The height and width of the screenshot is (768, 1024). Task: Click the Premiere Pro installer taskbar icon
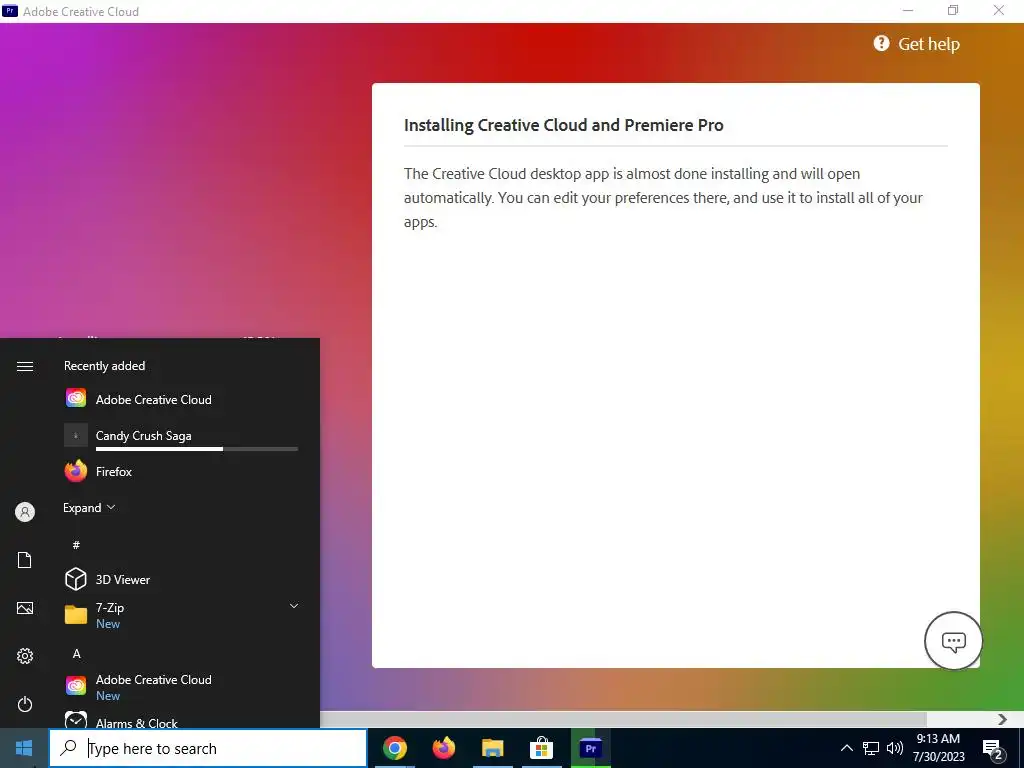coord(591,748)
